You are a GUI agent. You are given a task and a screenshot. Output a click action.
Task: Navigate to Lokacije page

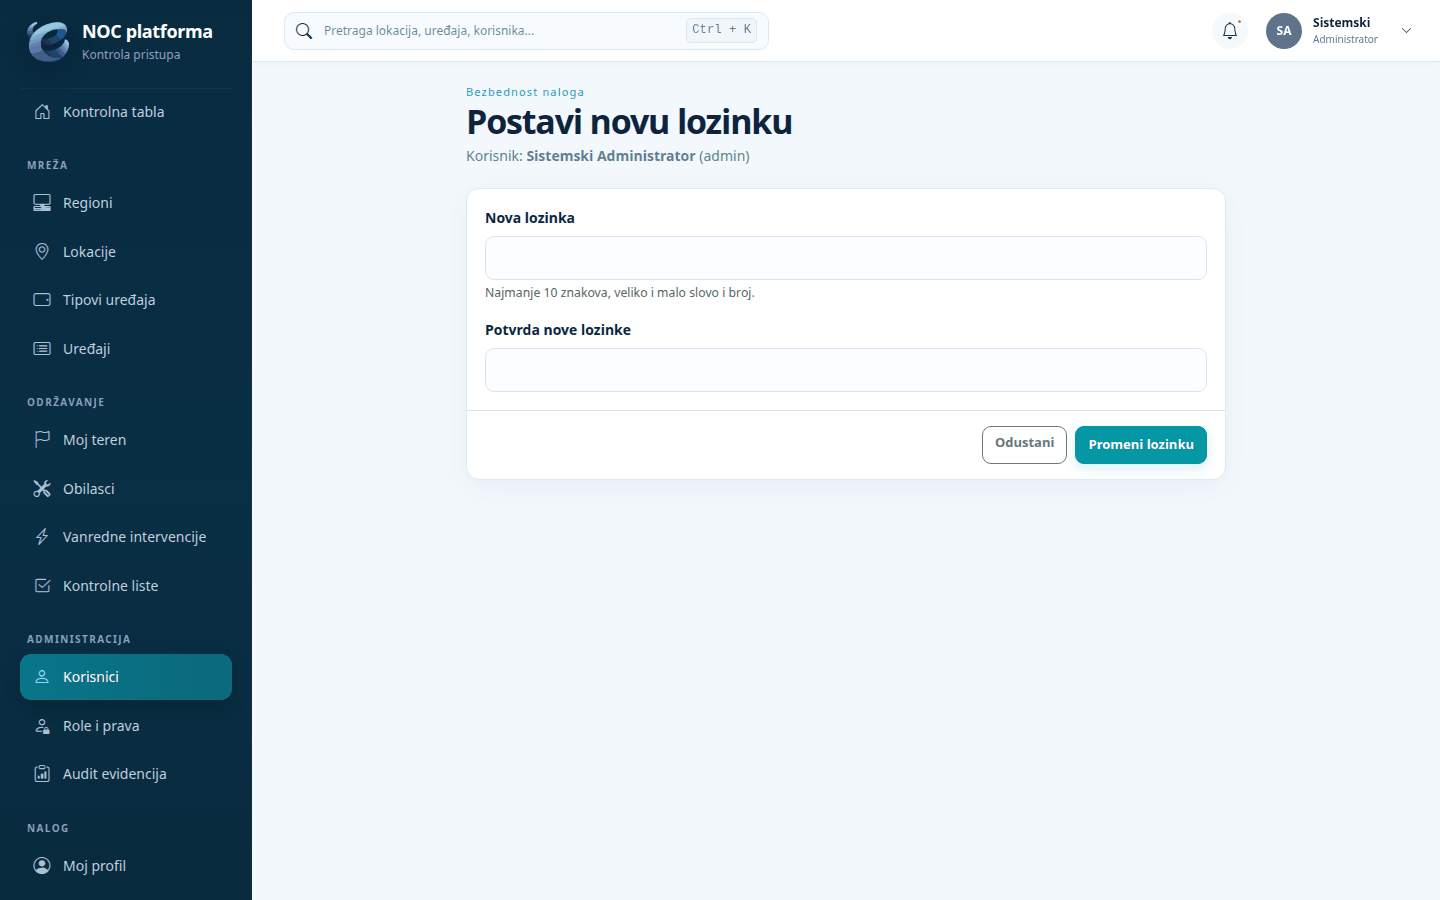tap(126, 252)
